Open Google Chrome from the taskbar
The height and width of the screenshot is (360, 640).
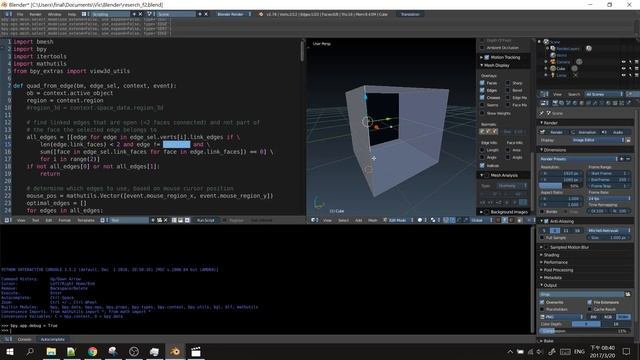[x=92, y=351]
